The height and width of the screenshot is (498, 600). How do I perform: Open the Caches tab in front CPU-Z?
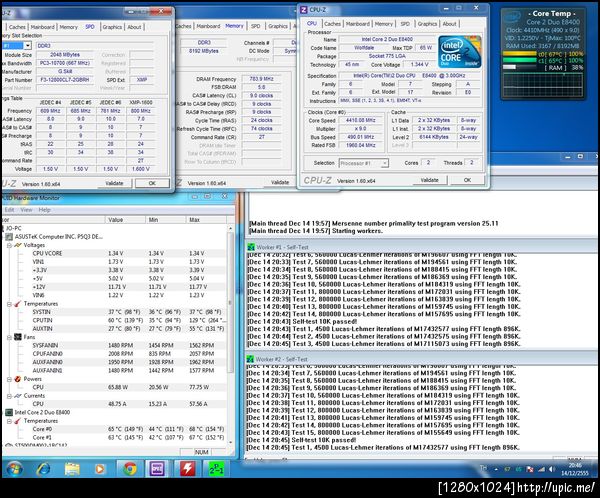tap(332, 24)
